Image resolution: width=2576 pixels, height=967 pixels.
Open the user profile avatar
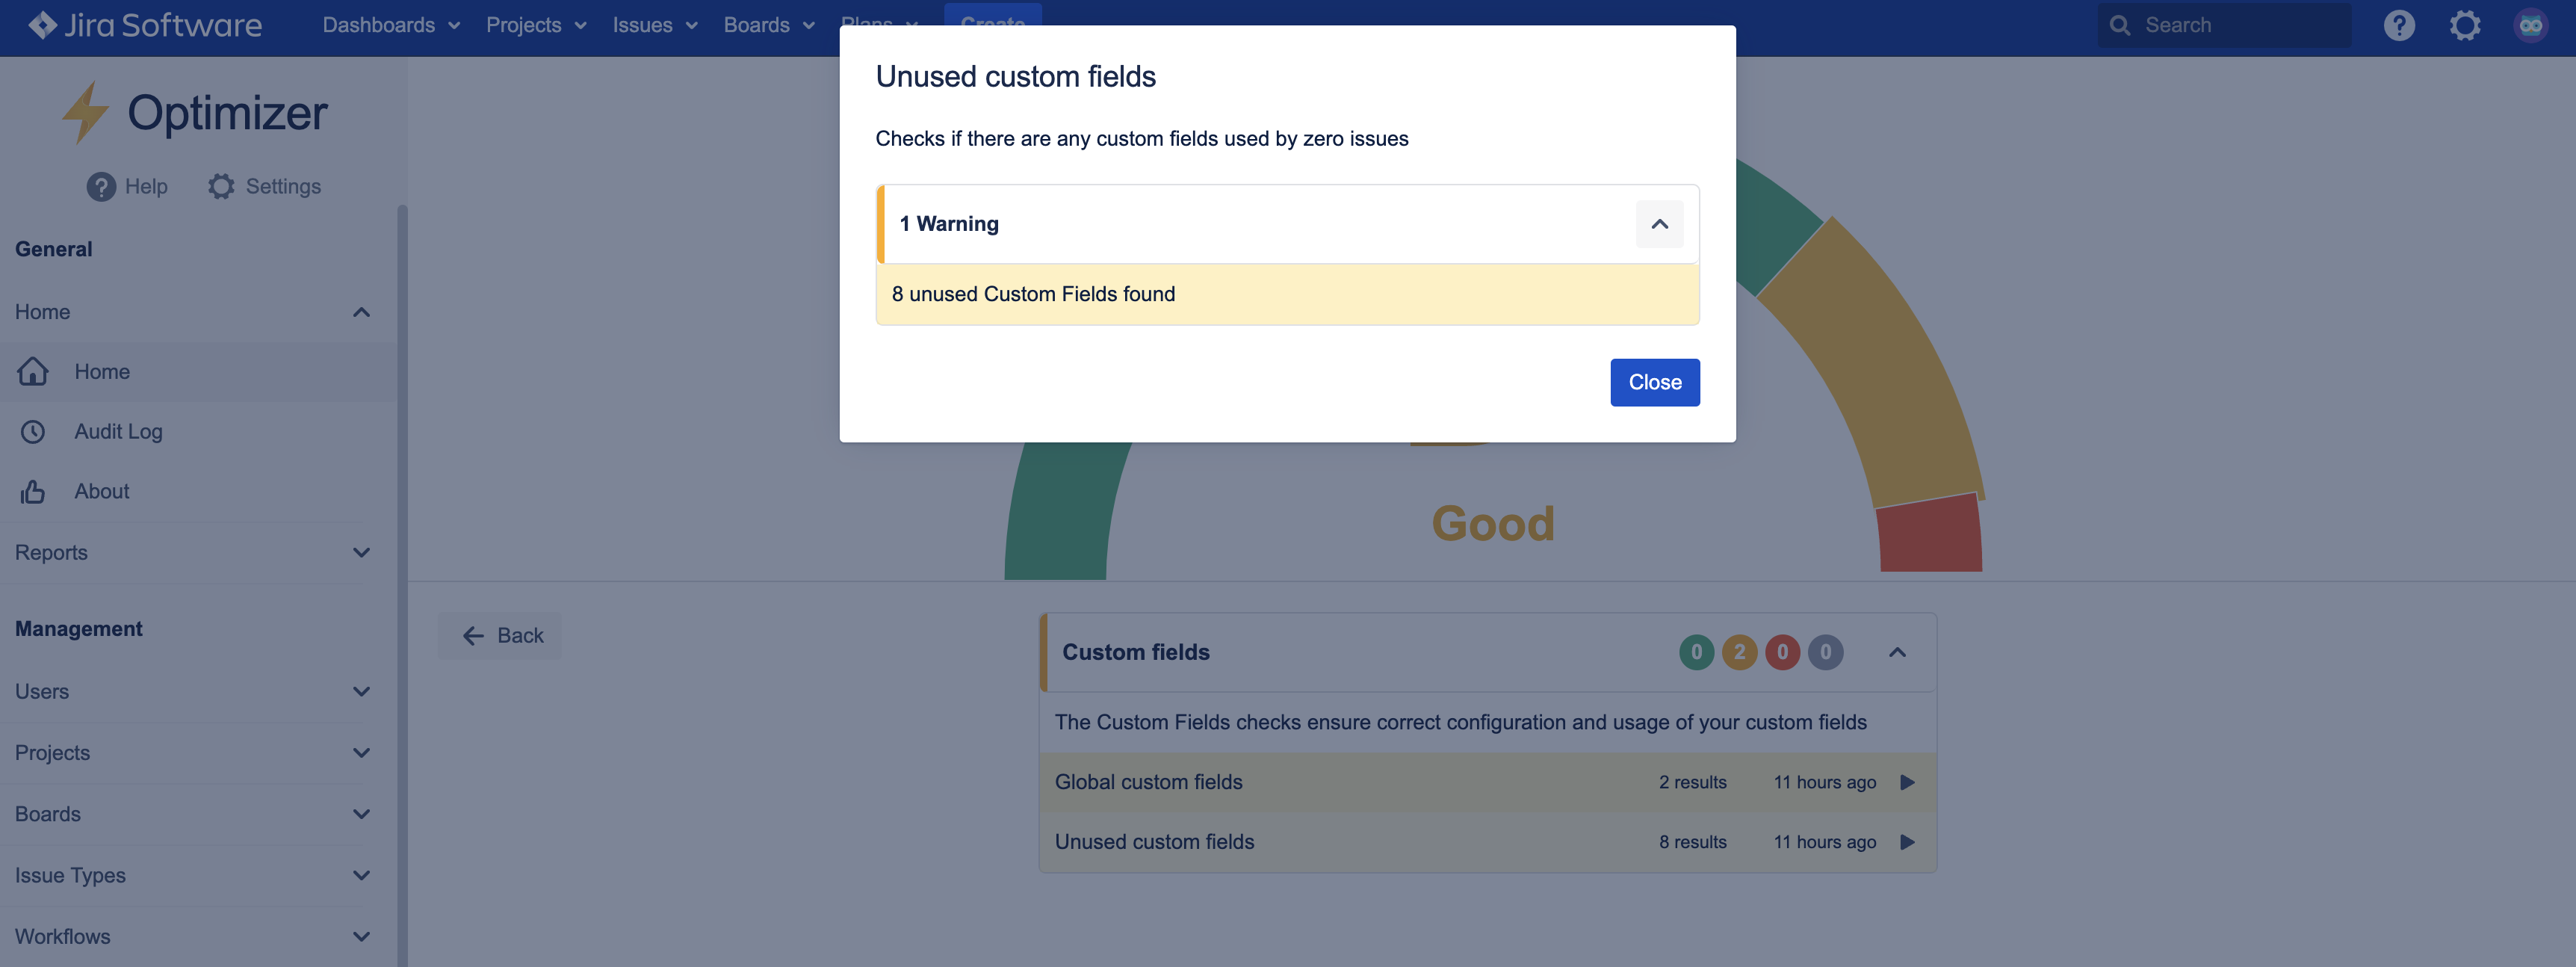[x=2530, y=25]
